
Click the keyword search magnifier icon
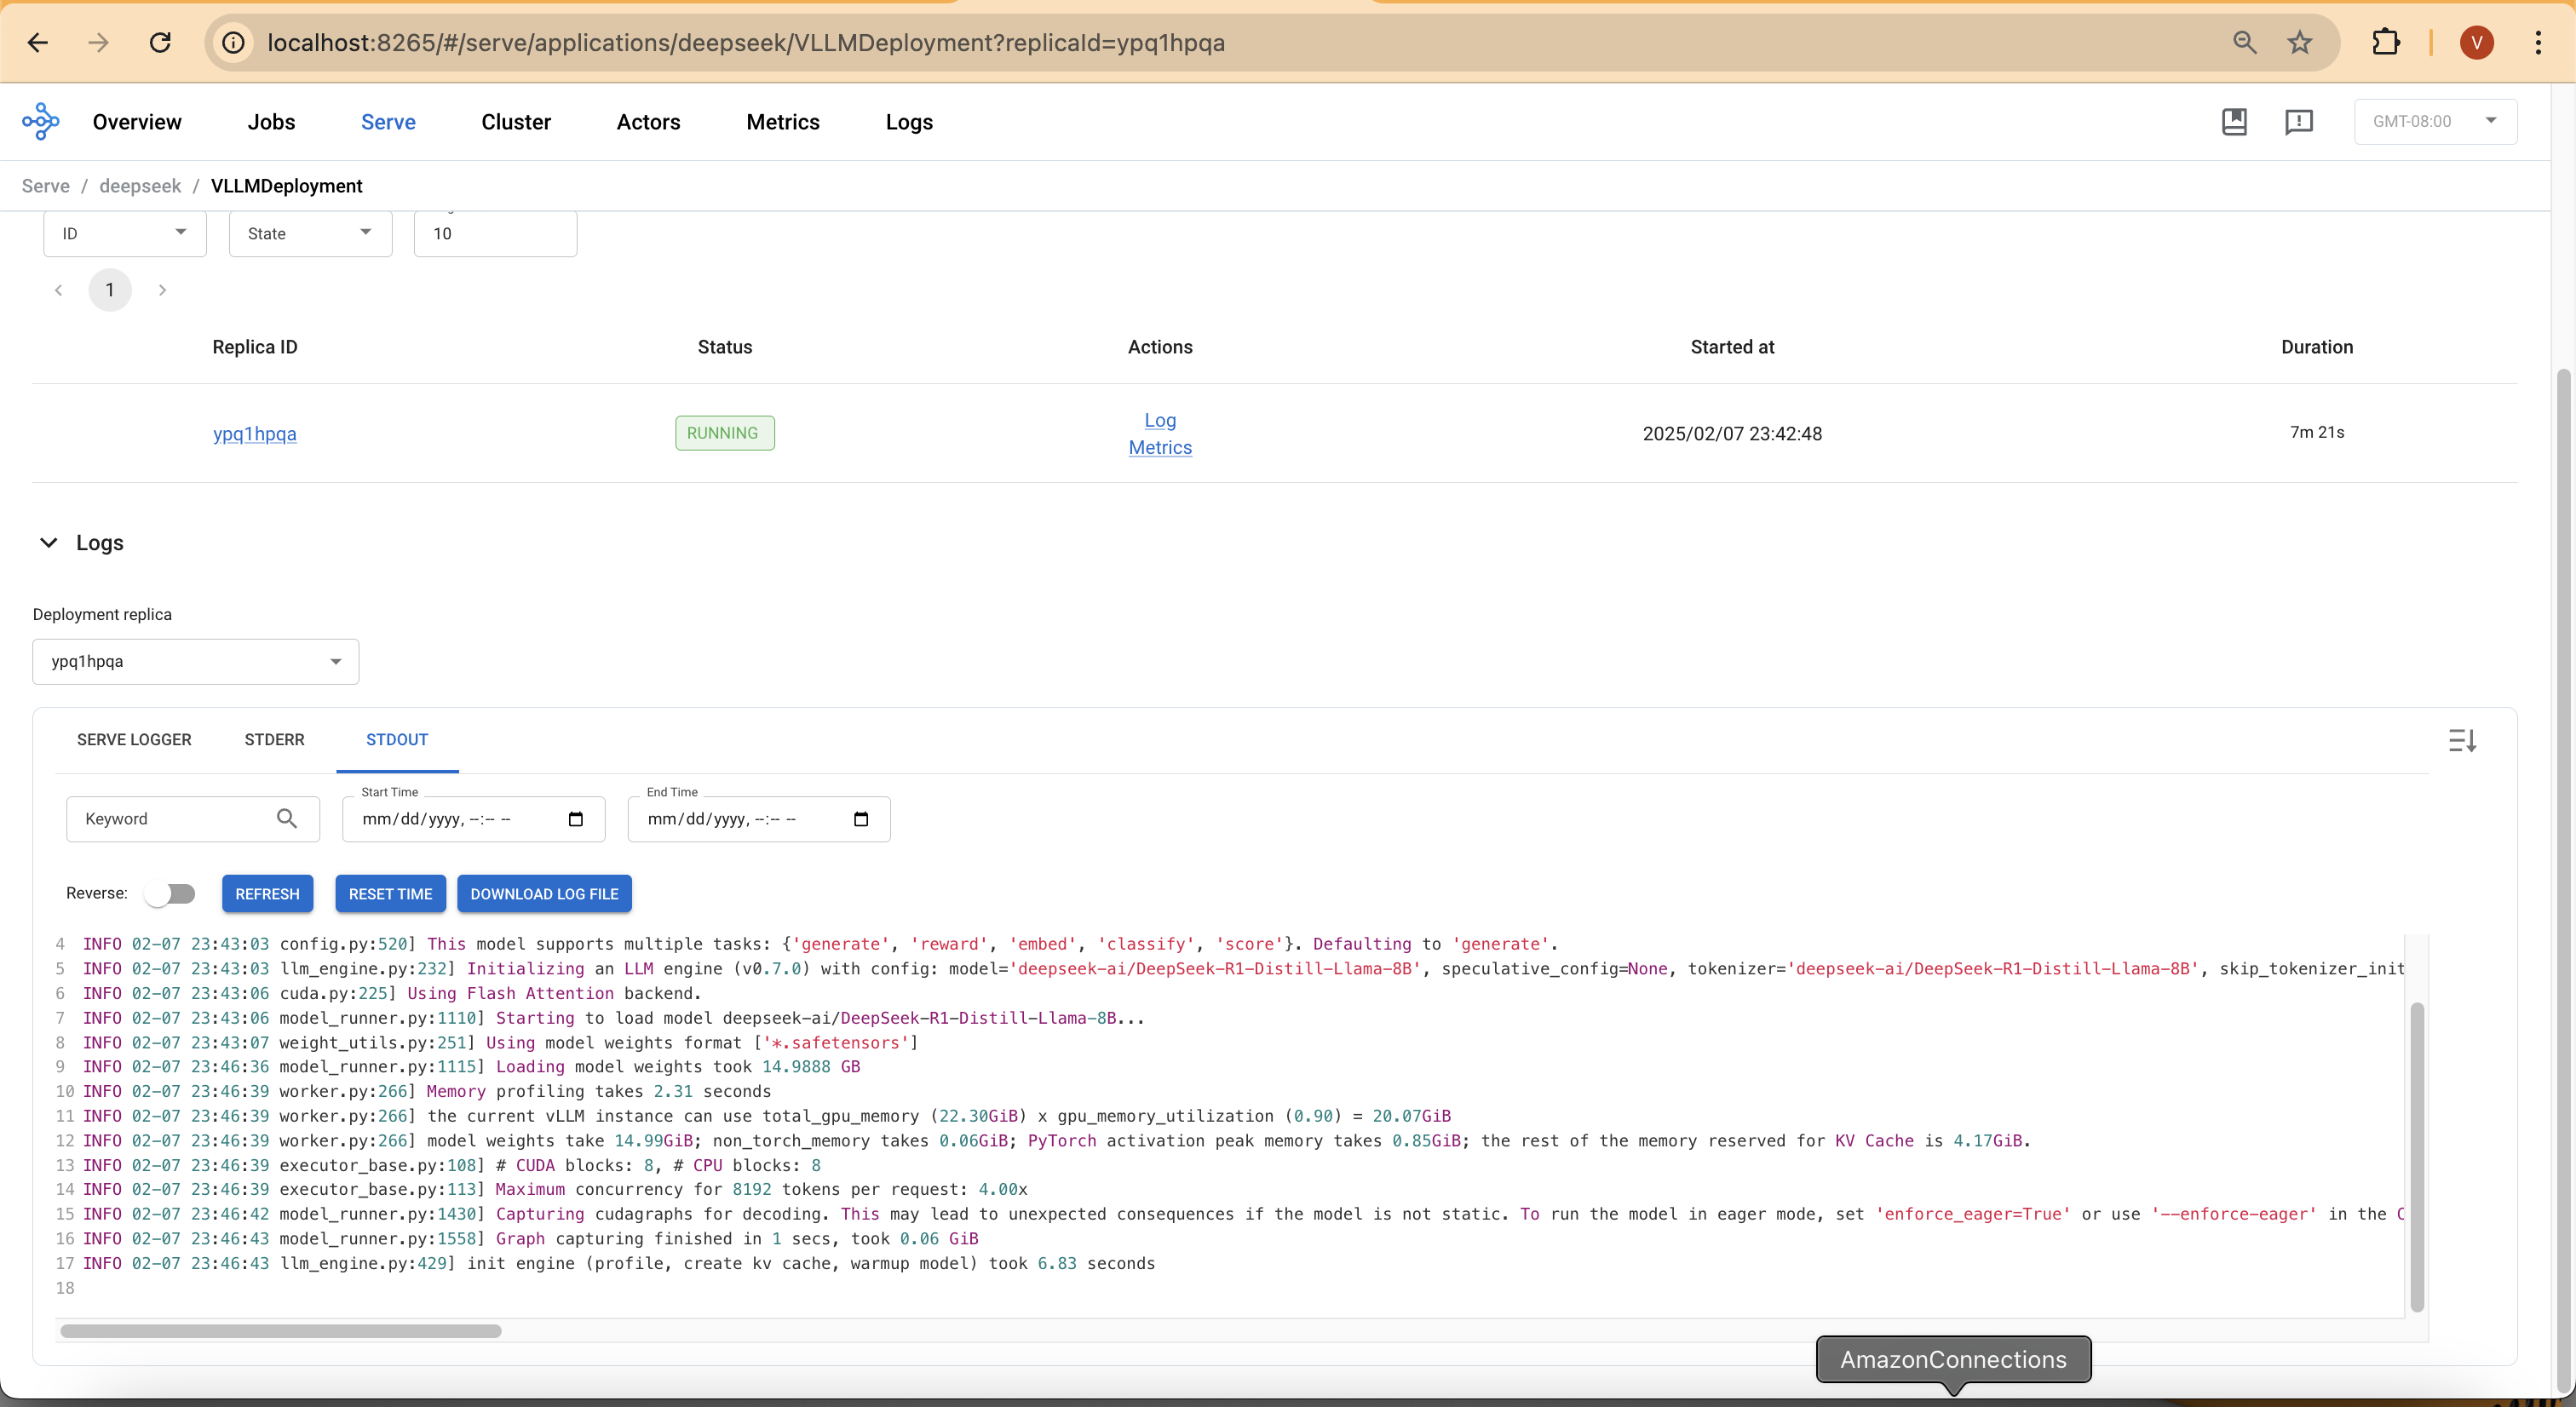(287, 819)
